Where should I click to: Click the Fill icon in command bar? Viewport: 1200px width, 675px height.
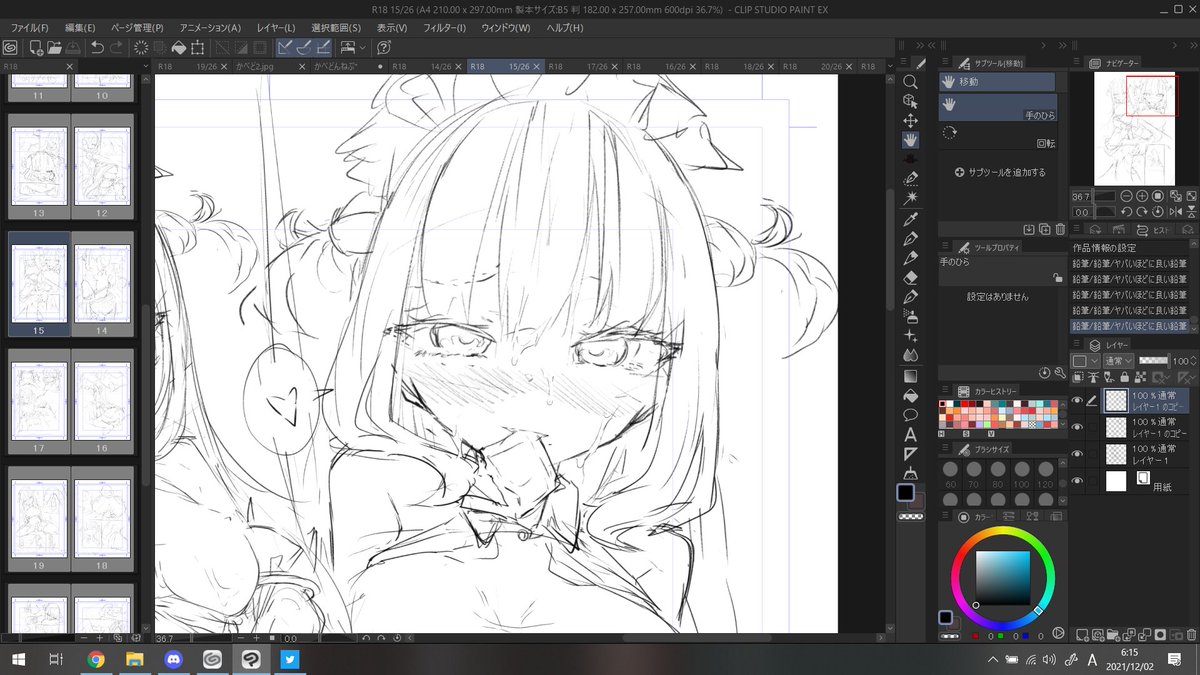click(178, 47)
